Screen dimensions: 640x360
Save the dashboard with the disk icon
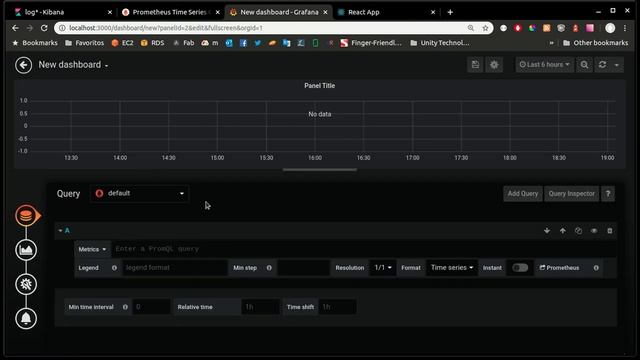click(x=475, y=64)
